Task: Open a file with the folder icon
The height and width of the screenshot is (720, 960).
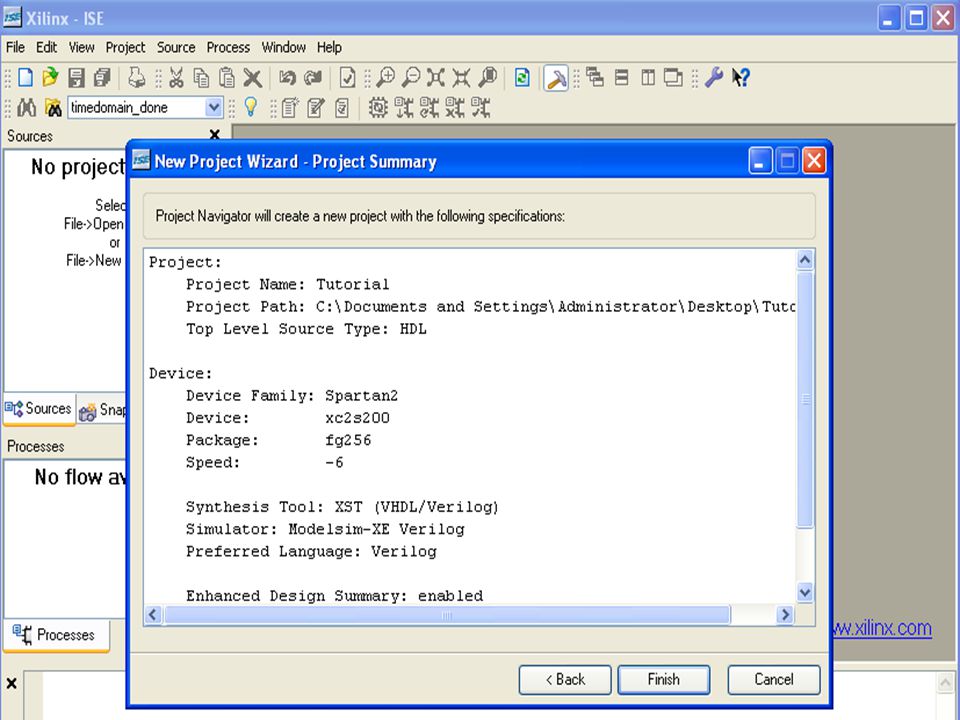Action: (x=50, y=78)
